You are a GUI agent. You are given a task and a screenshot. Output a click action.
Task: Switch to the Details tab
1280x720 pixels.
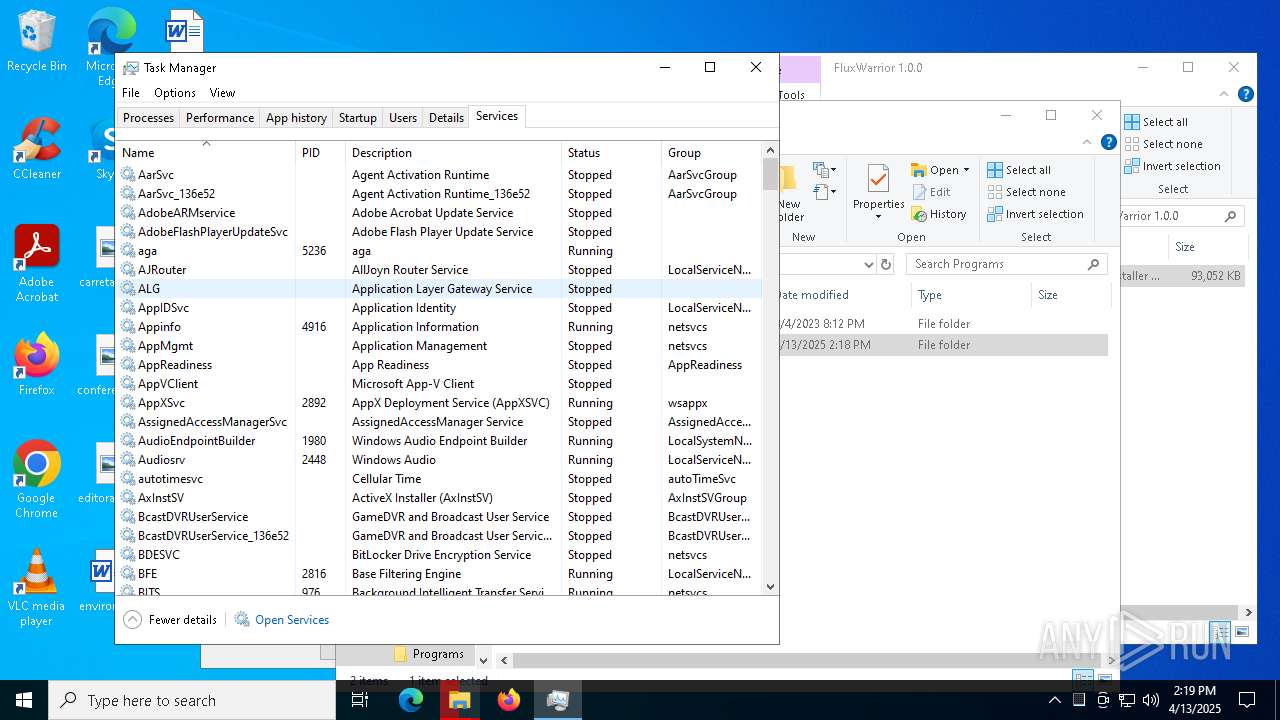coord(446,118)
